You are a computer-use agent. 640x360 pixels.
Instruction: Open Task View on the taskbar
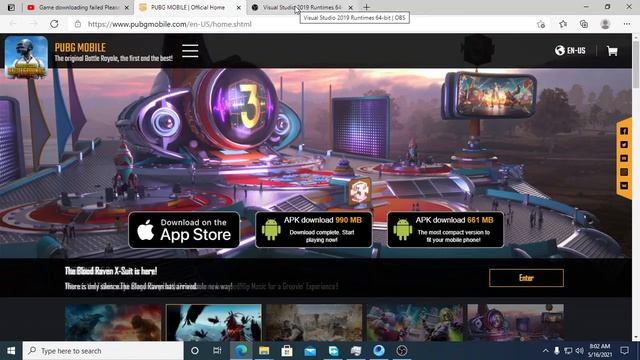tap(217, 351)
